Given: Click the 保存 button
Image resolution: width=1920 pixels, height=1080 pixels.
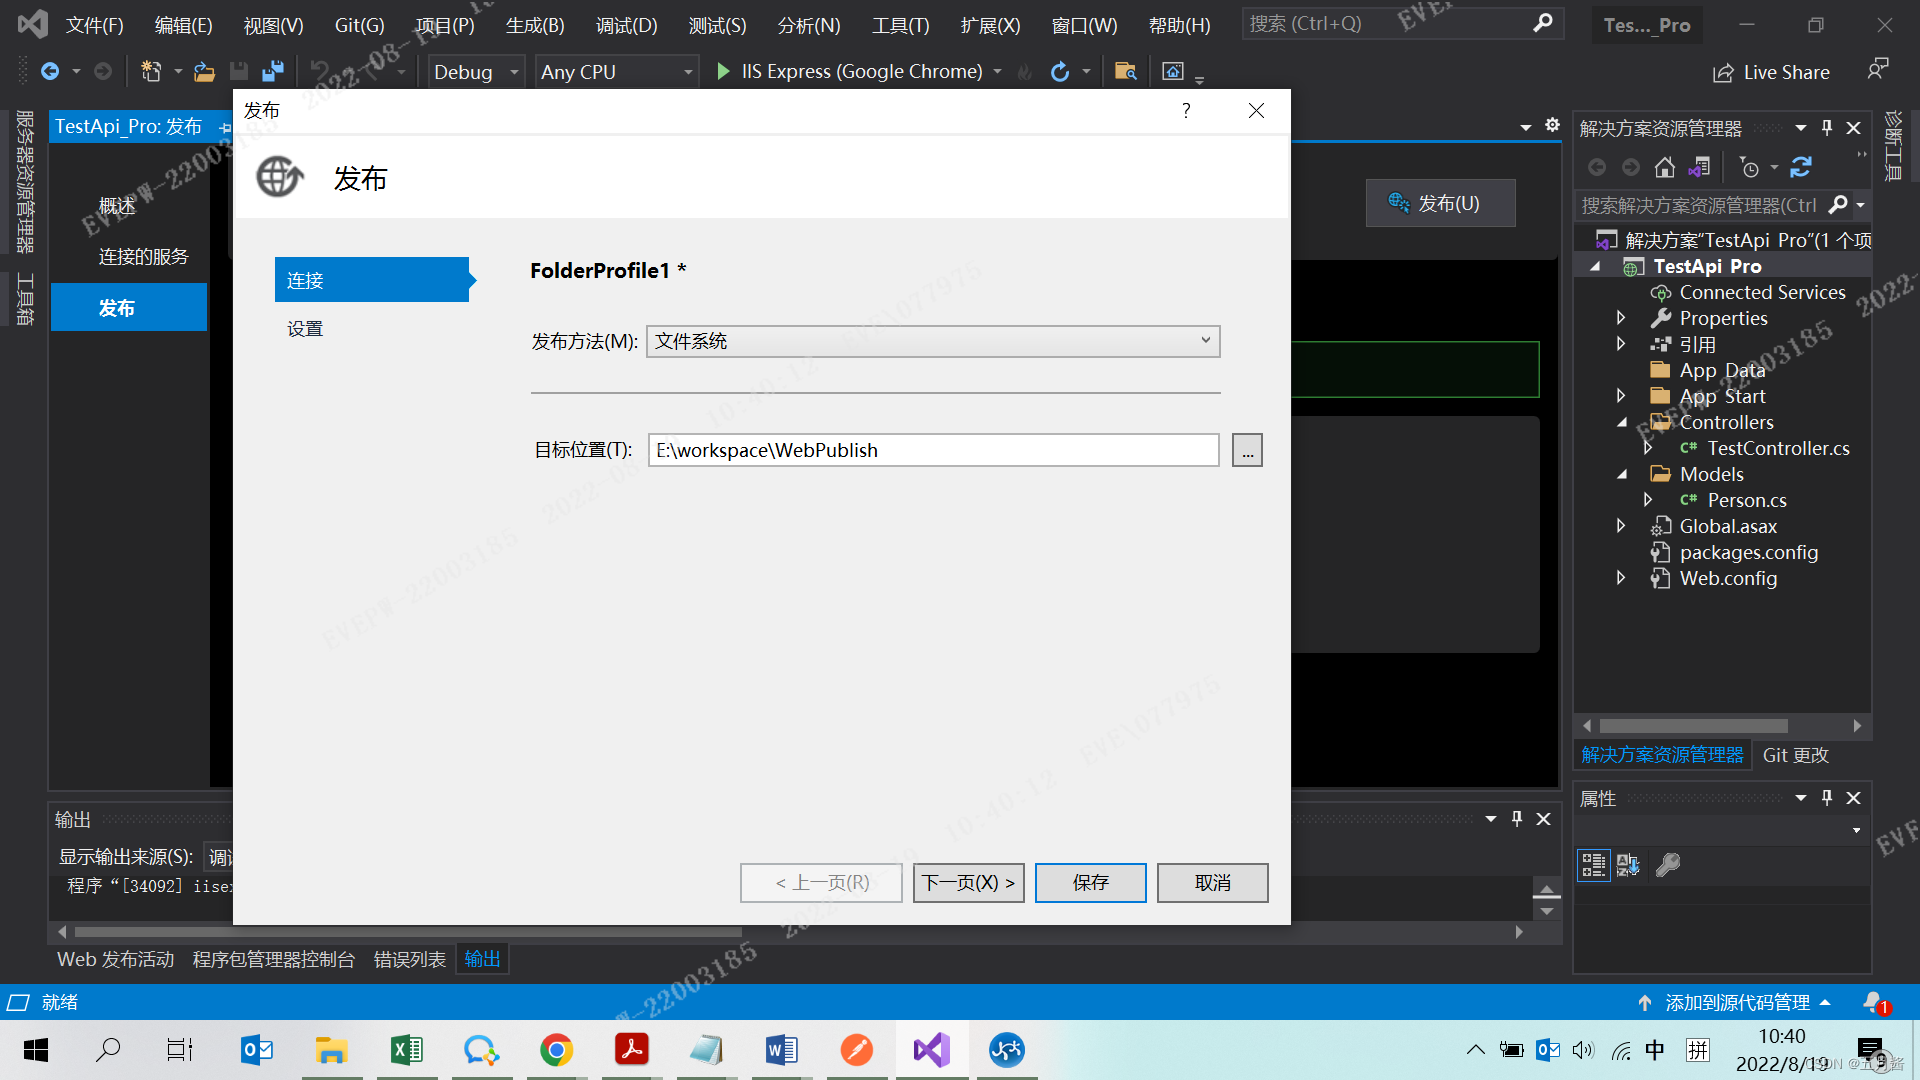Looking at the screenshot, I should point(1090,883).
